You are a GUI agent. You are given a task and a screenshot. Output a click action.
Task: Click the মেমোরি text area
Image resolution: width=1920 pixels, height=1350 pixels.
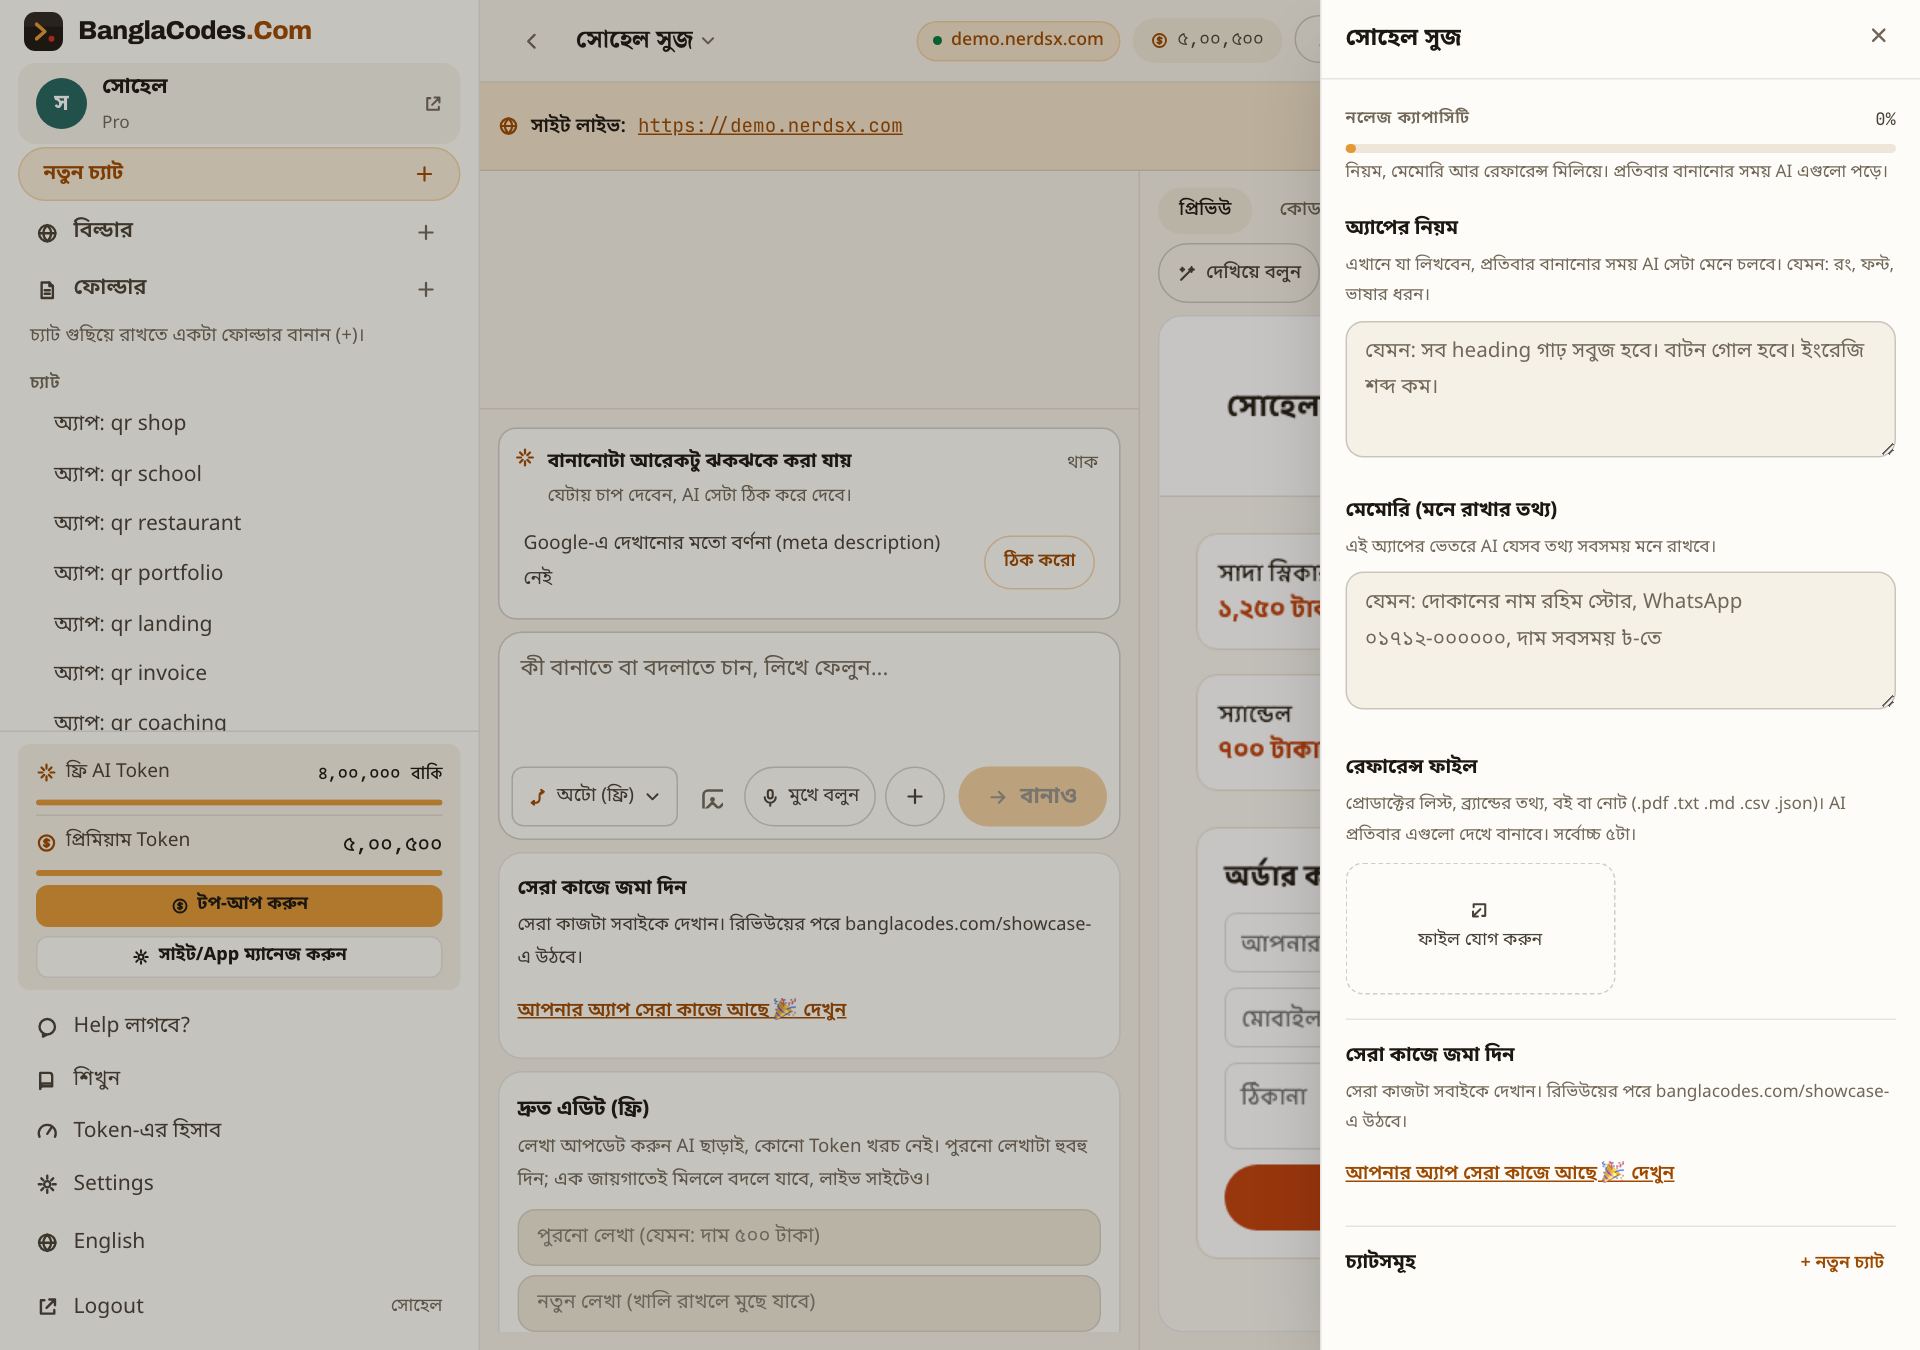[x=1620, y=640]
